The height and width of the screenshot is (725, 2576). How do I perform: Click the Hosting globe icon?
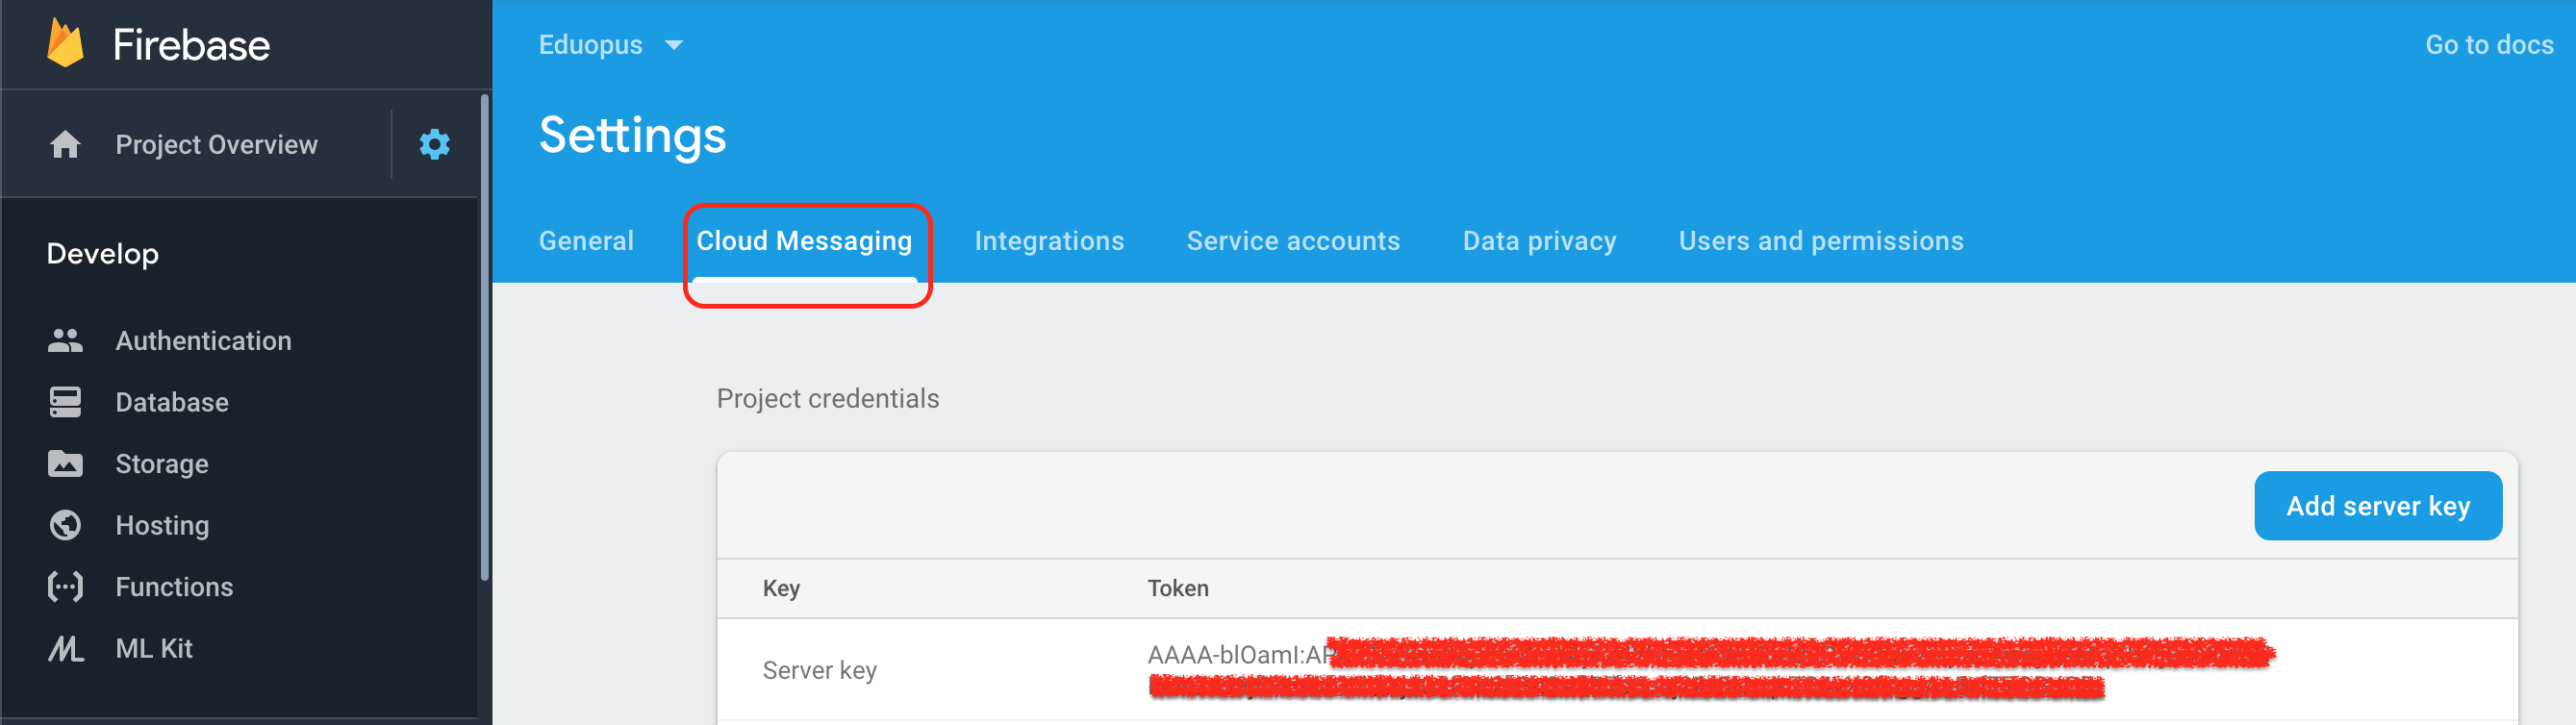(66, 525)
